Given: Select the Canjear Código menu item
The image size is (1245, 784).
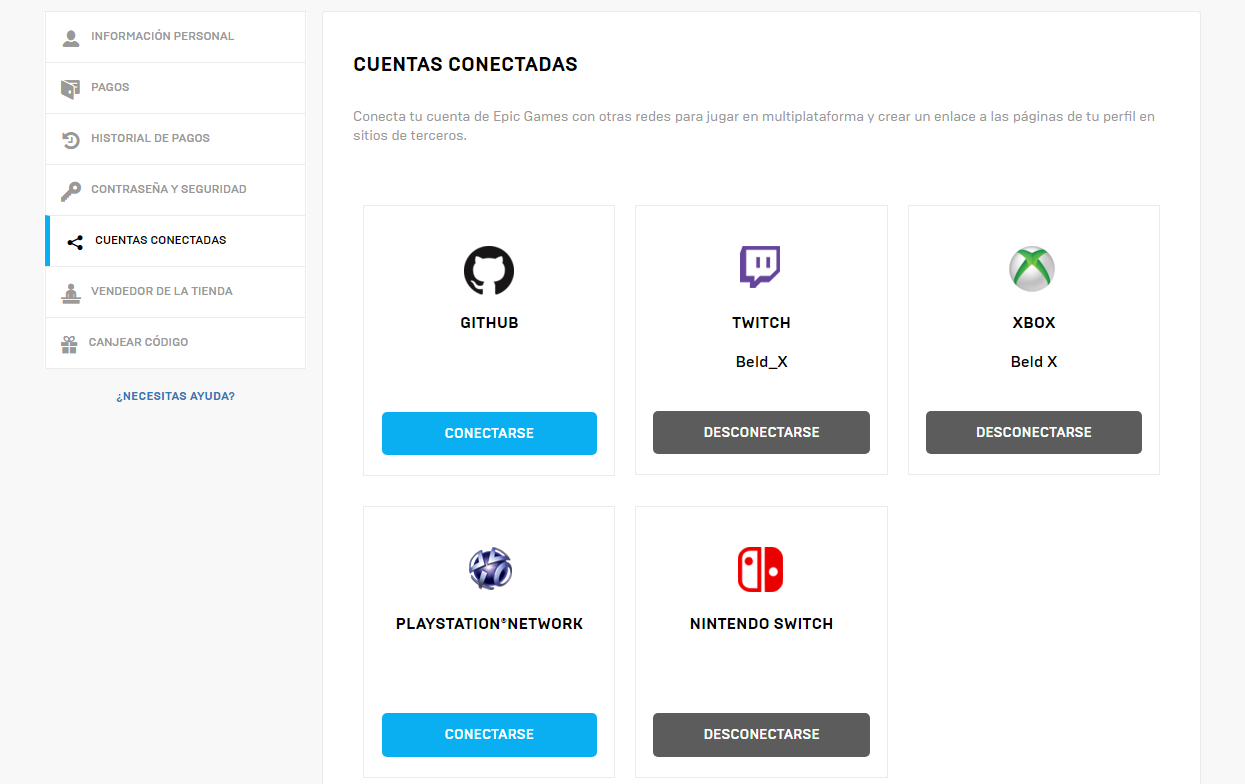Looking at the screenshot, I should point(138,343).
